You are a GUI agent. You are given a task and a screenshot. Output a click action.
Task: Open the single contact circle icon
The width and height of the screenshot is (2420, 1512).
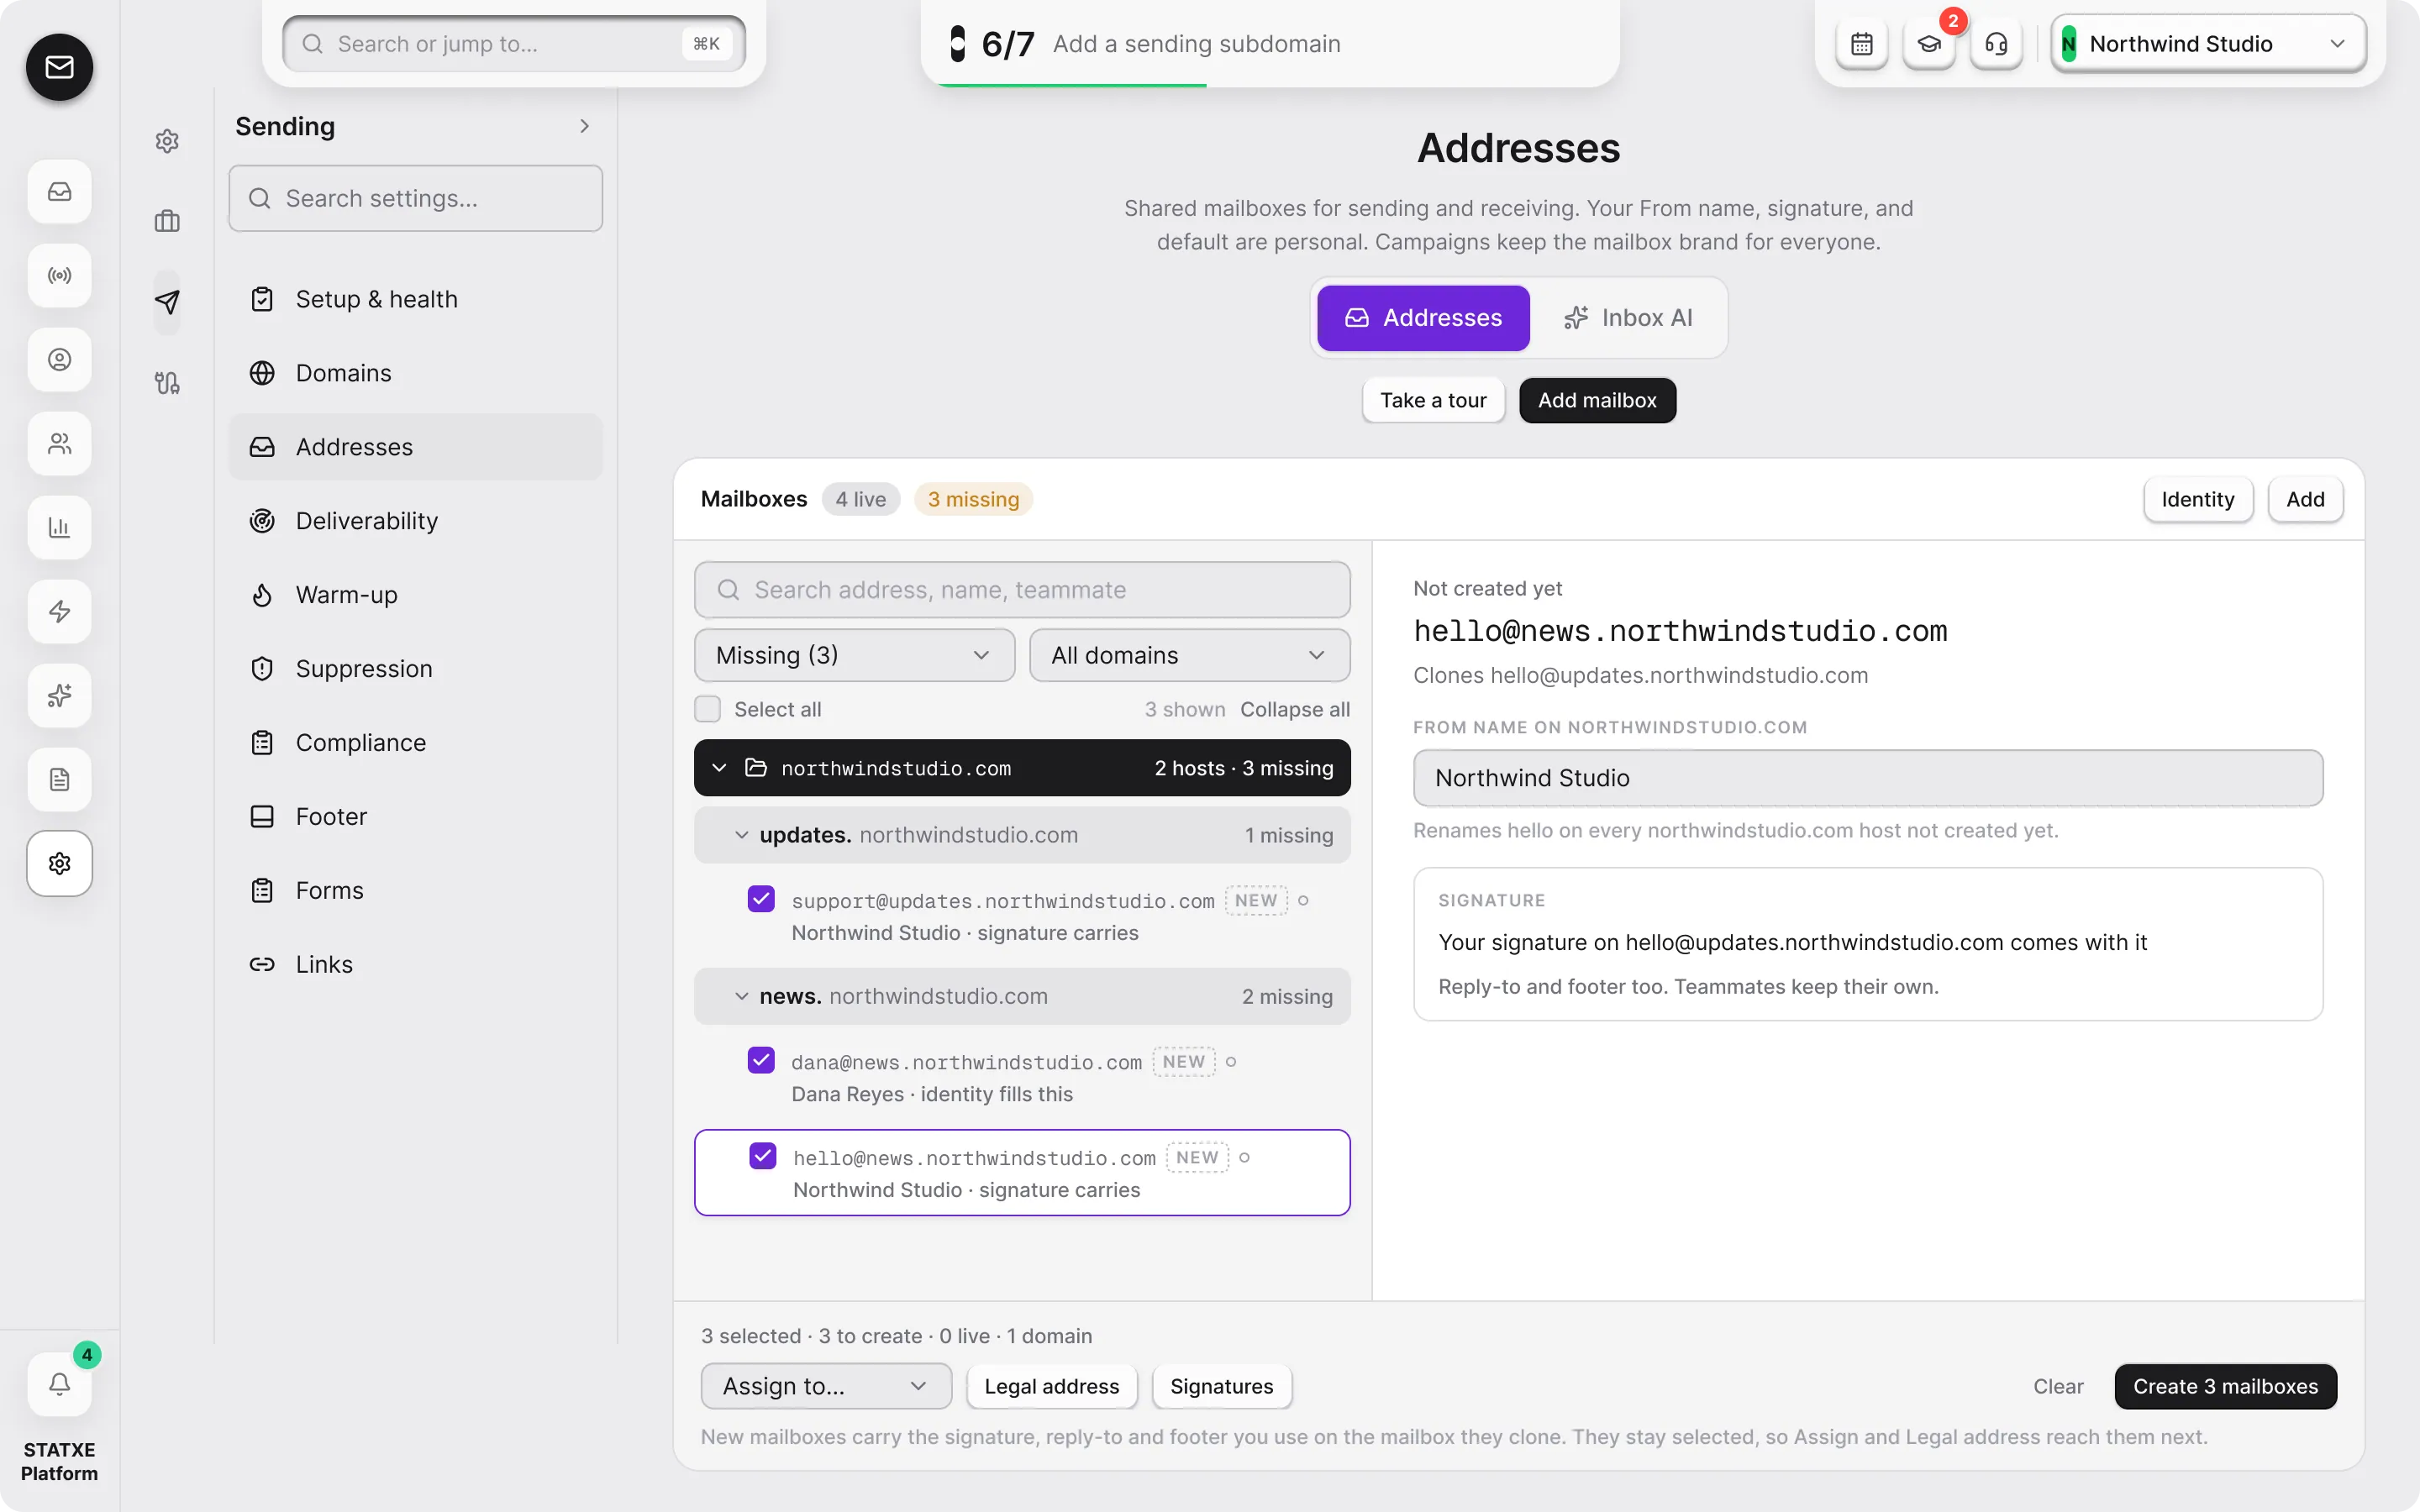[x=59, y=359]
